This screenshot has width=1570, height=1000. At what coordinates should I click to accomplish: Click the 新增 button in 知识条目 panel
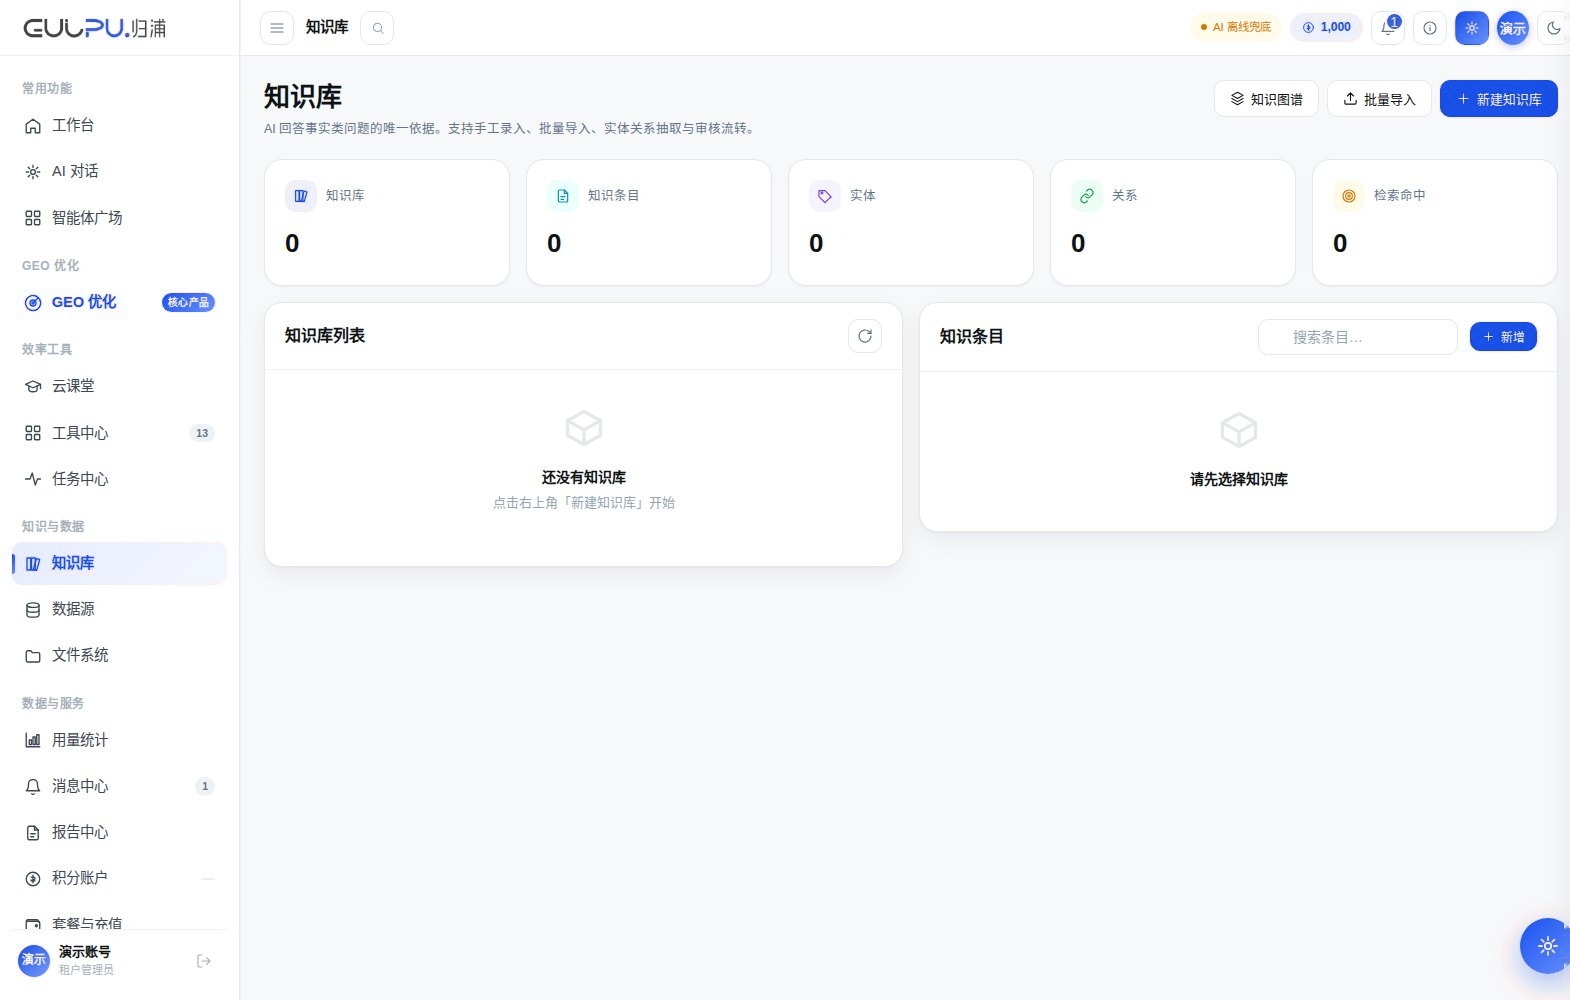(1503, 337)
